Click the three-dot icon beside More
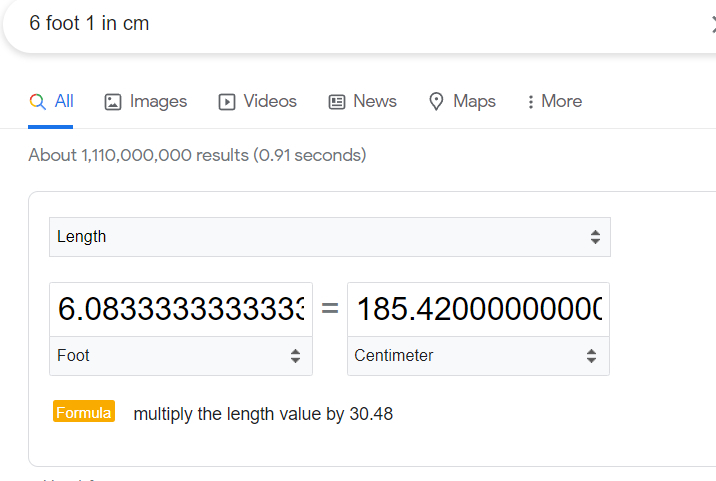The image size is (716, 481). point(530,102)
